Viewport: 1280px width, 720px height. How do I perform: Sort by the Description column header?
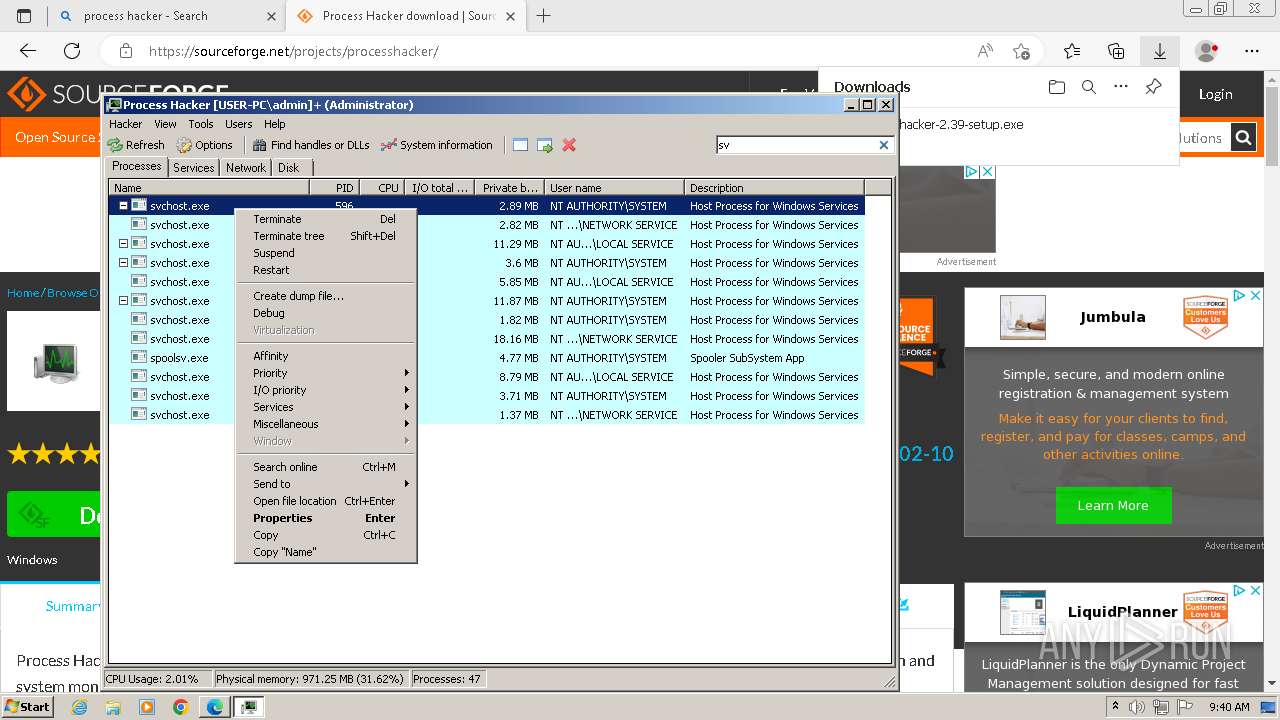(x=774, y=187)
